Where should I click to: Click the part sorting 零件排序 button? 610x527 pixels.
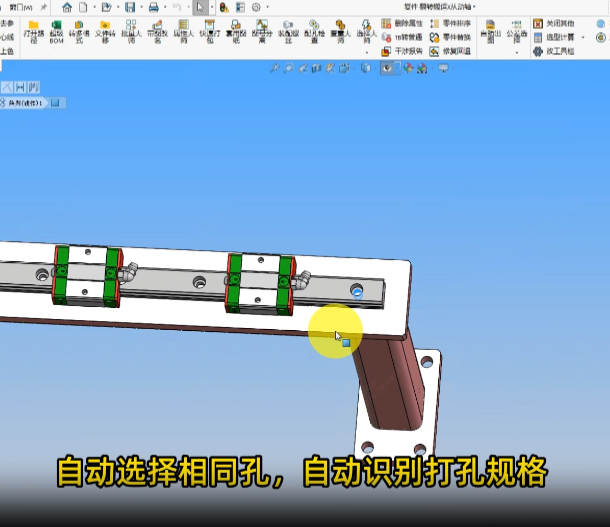450,23
